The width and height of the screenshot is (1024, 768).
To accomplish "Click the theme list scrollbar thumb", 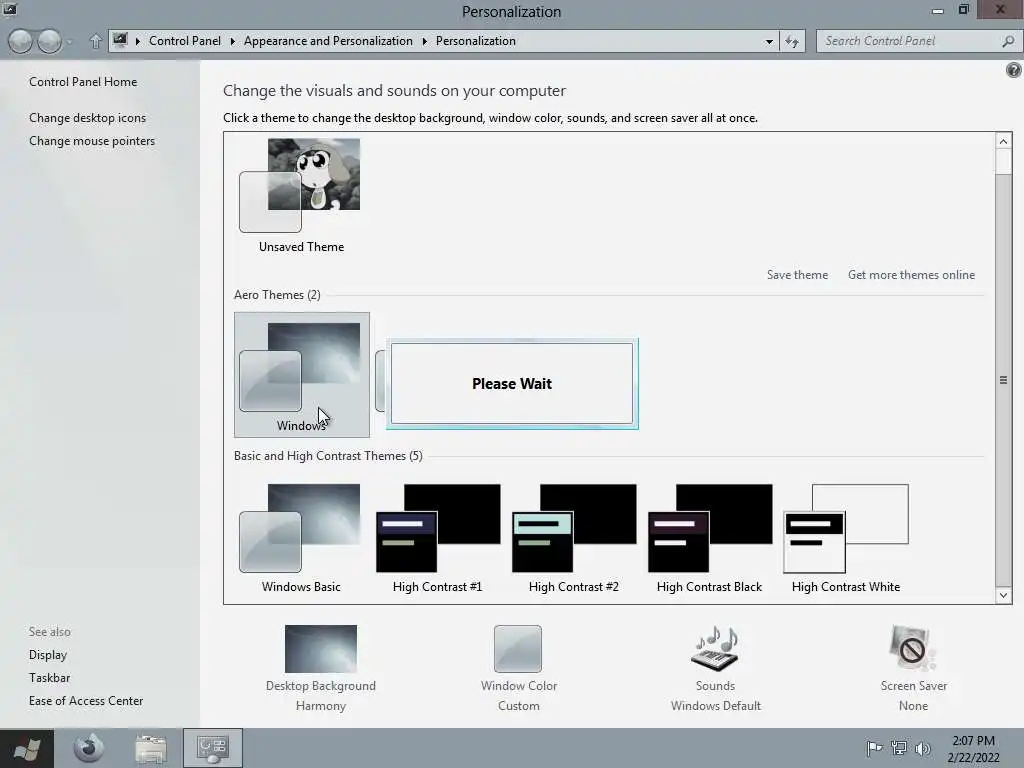I will pyautogui.click(x=1004, y=380).
